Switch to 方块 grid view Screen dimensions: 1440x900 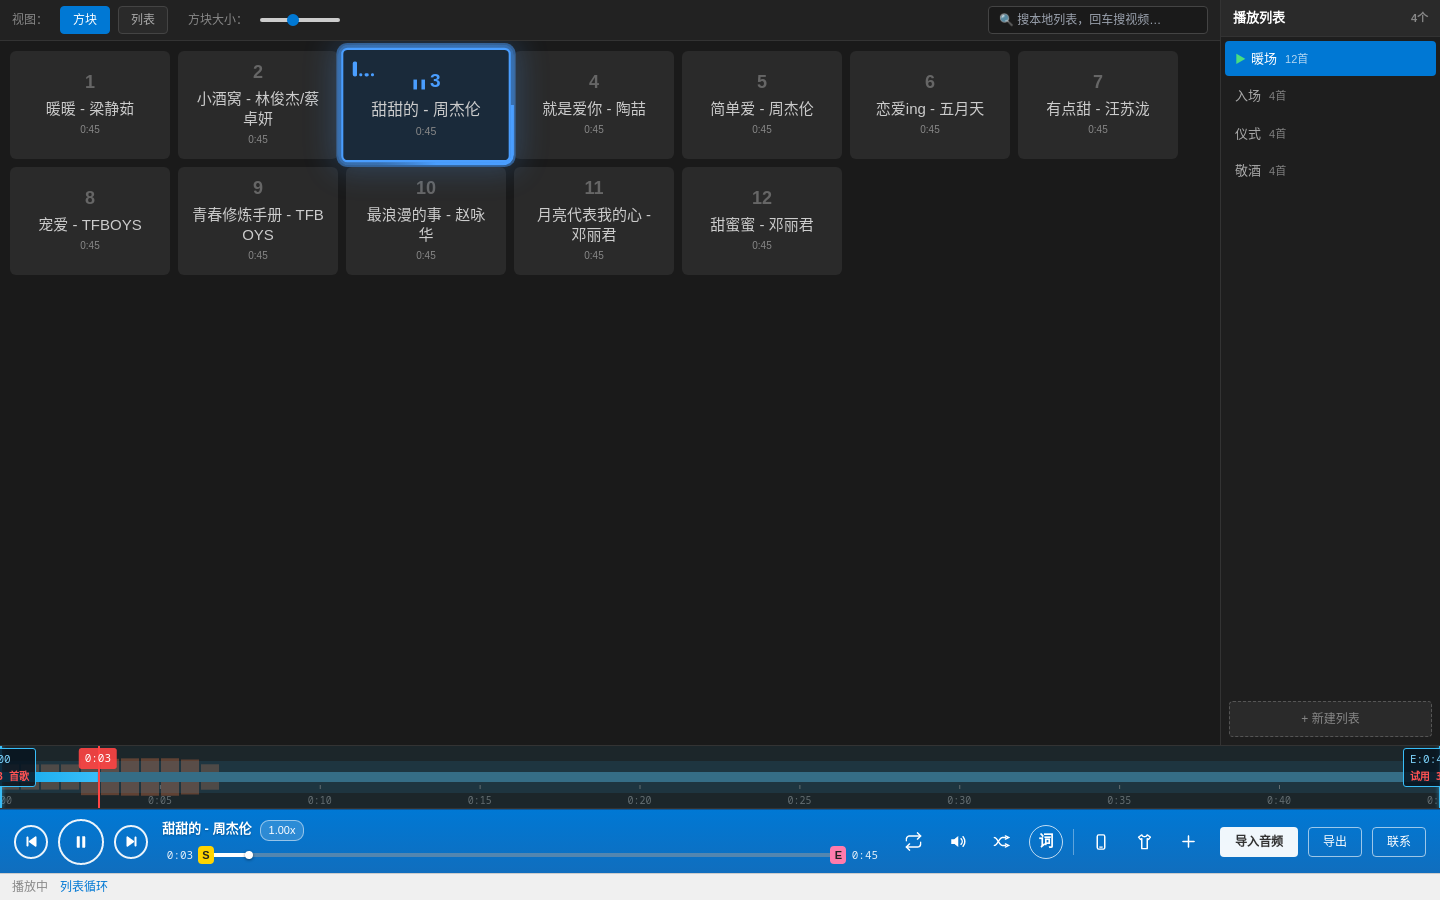click(85, 20)
